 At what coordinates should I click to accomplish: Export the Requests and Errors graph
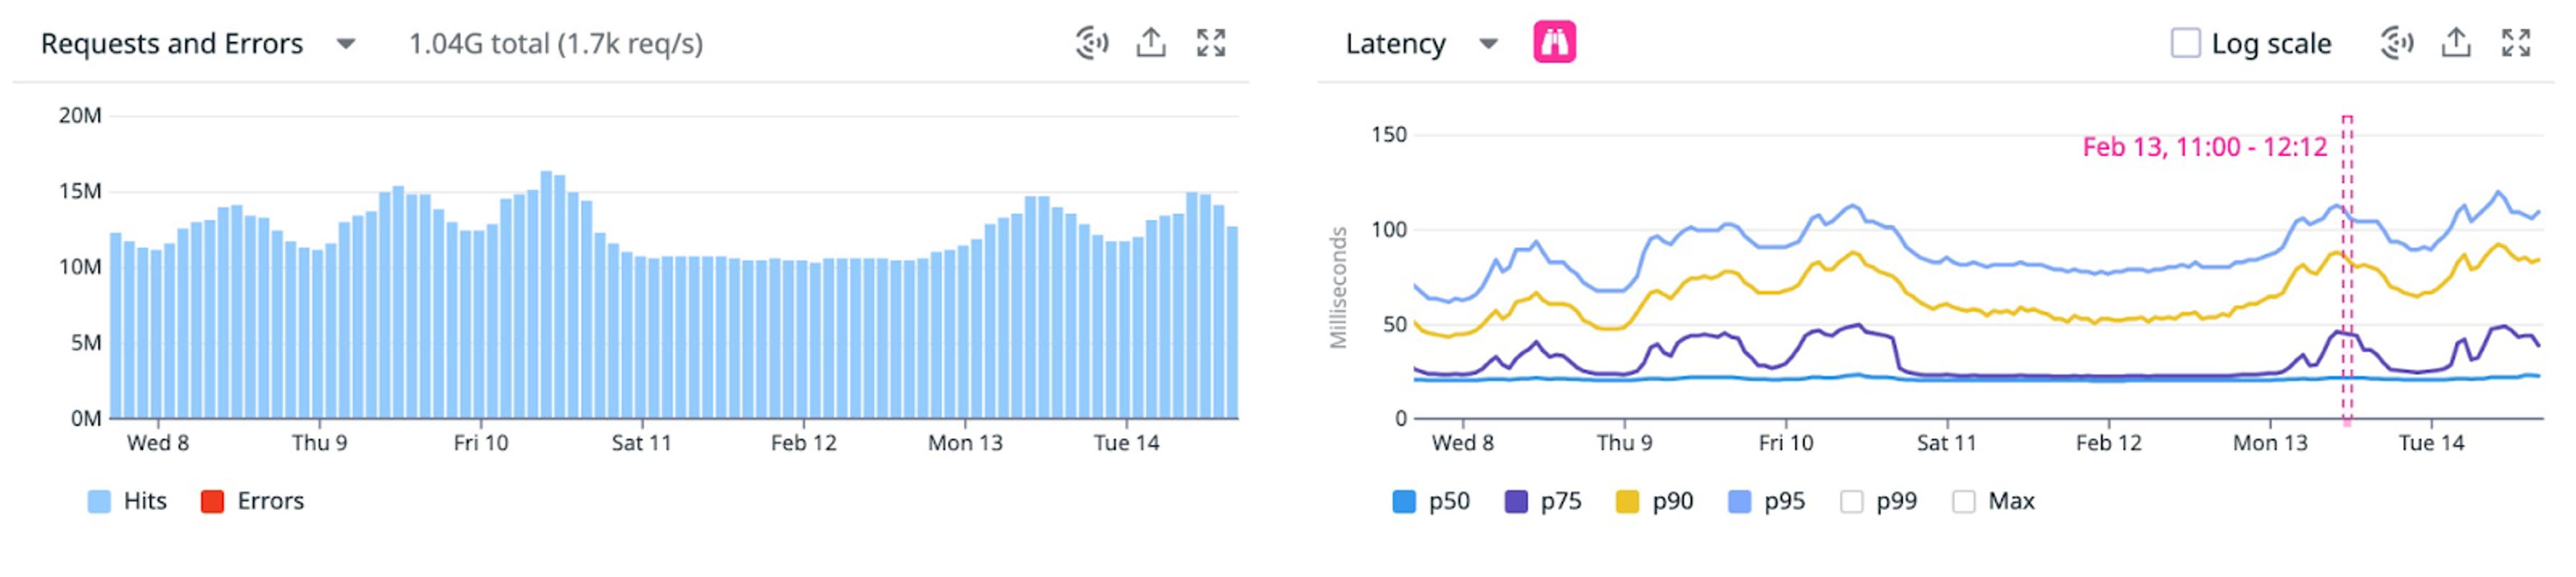click(x=1151, y=43)
